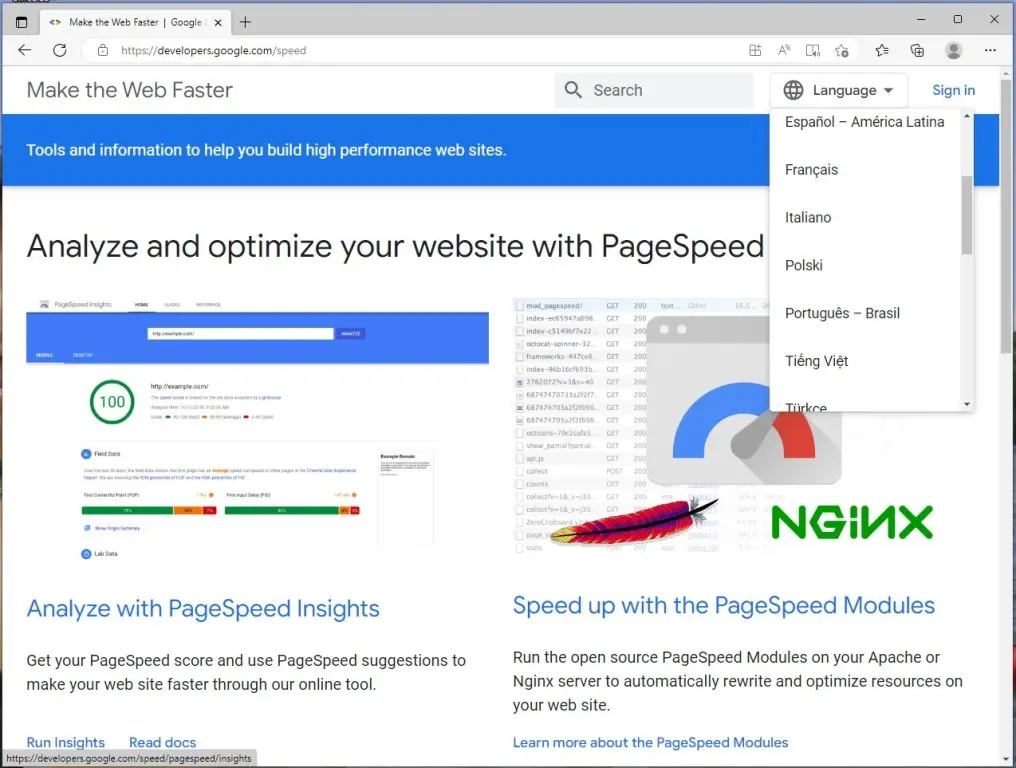Click the language list scroll down arrow
The width and height of the screenshot is (1016, 768).
pos(966,404)
